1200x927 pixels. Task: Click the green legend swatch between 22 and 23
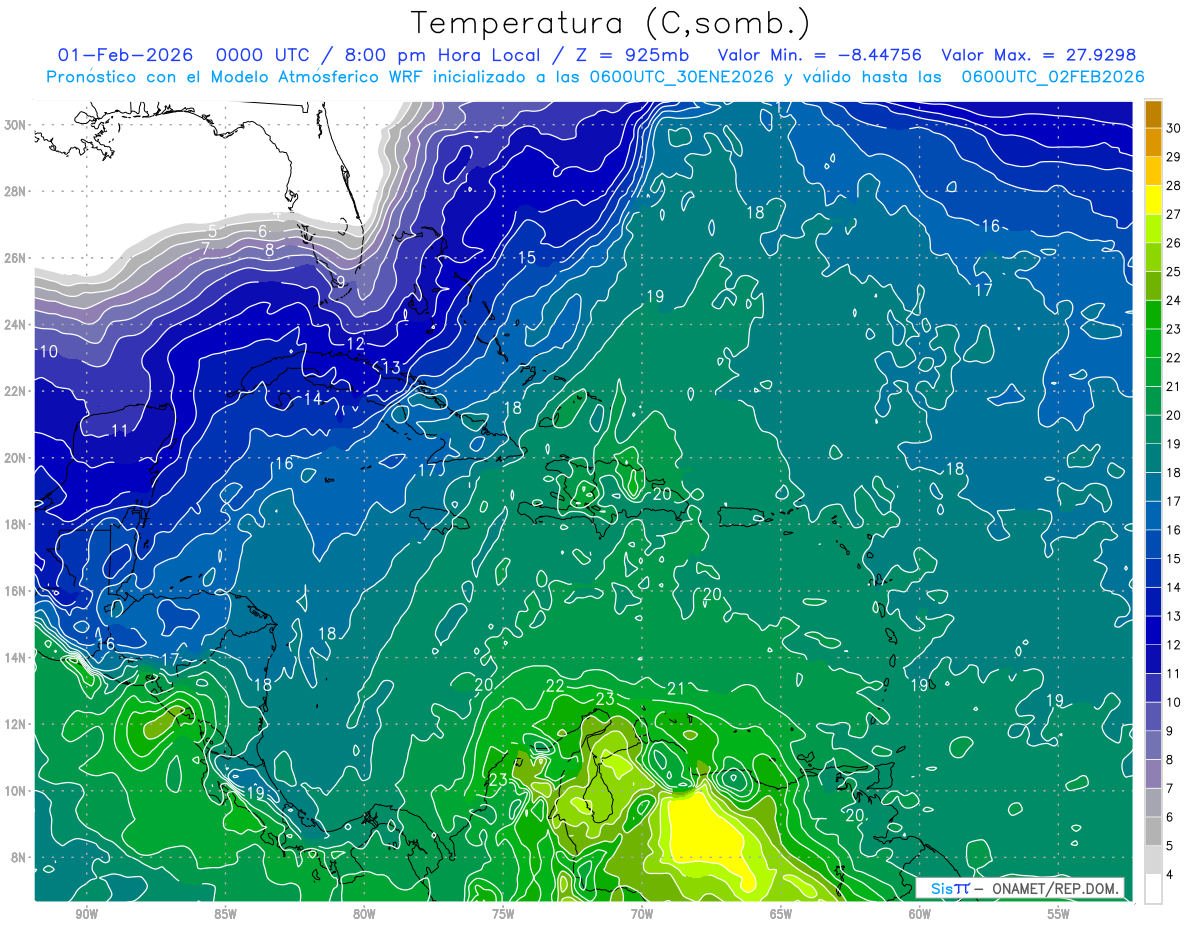(x=1153, y=343)
